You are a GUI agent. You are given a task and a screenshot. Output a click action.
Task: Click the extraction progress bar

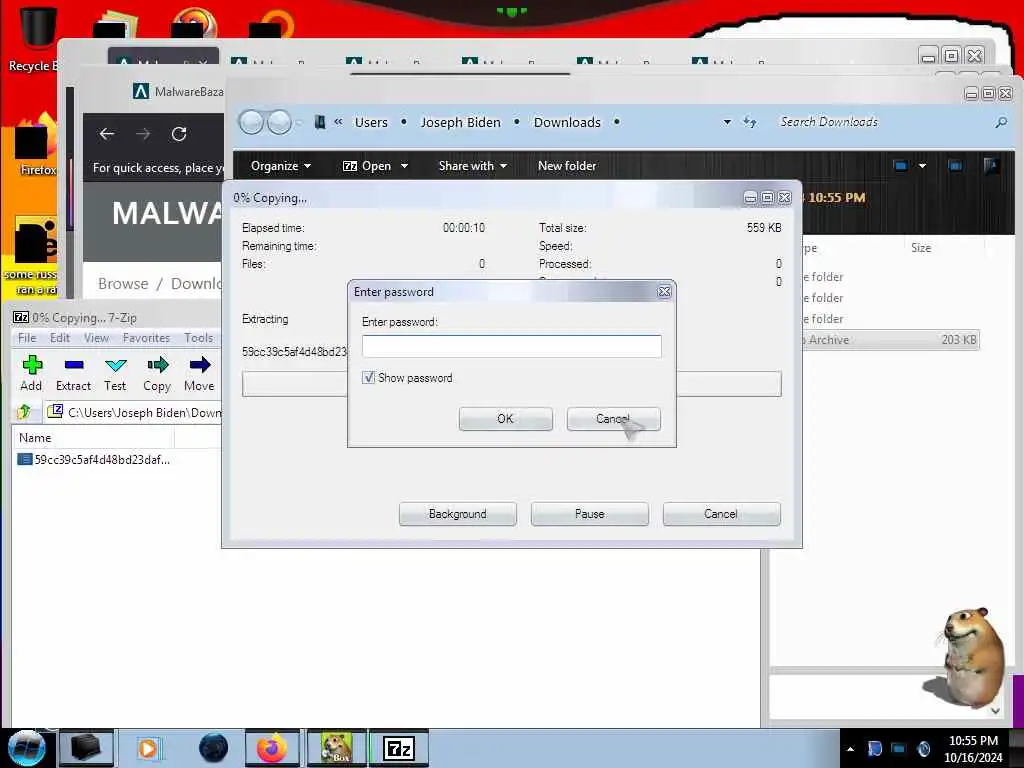coord(511,384)
